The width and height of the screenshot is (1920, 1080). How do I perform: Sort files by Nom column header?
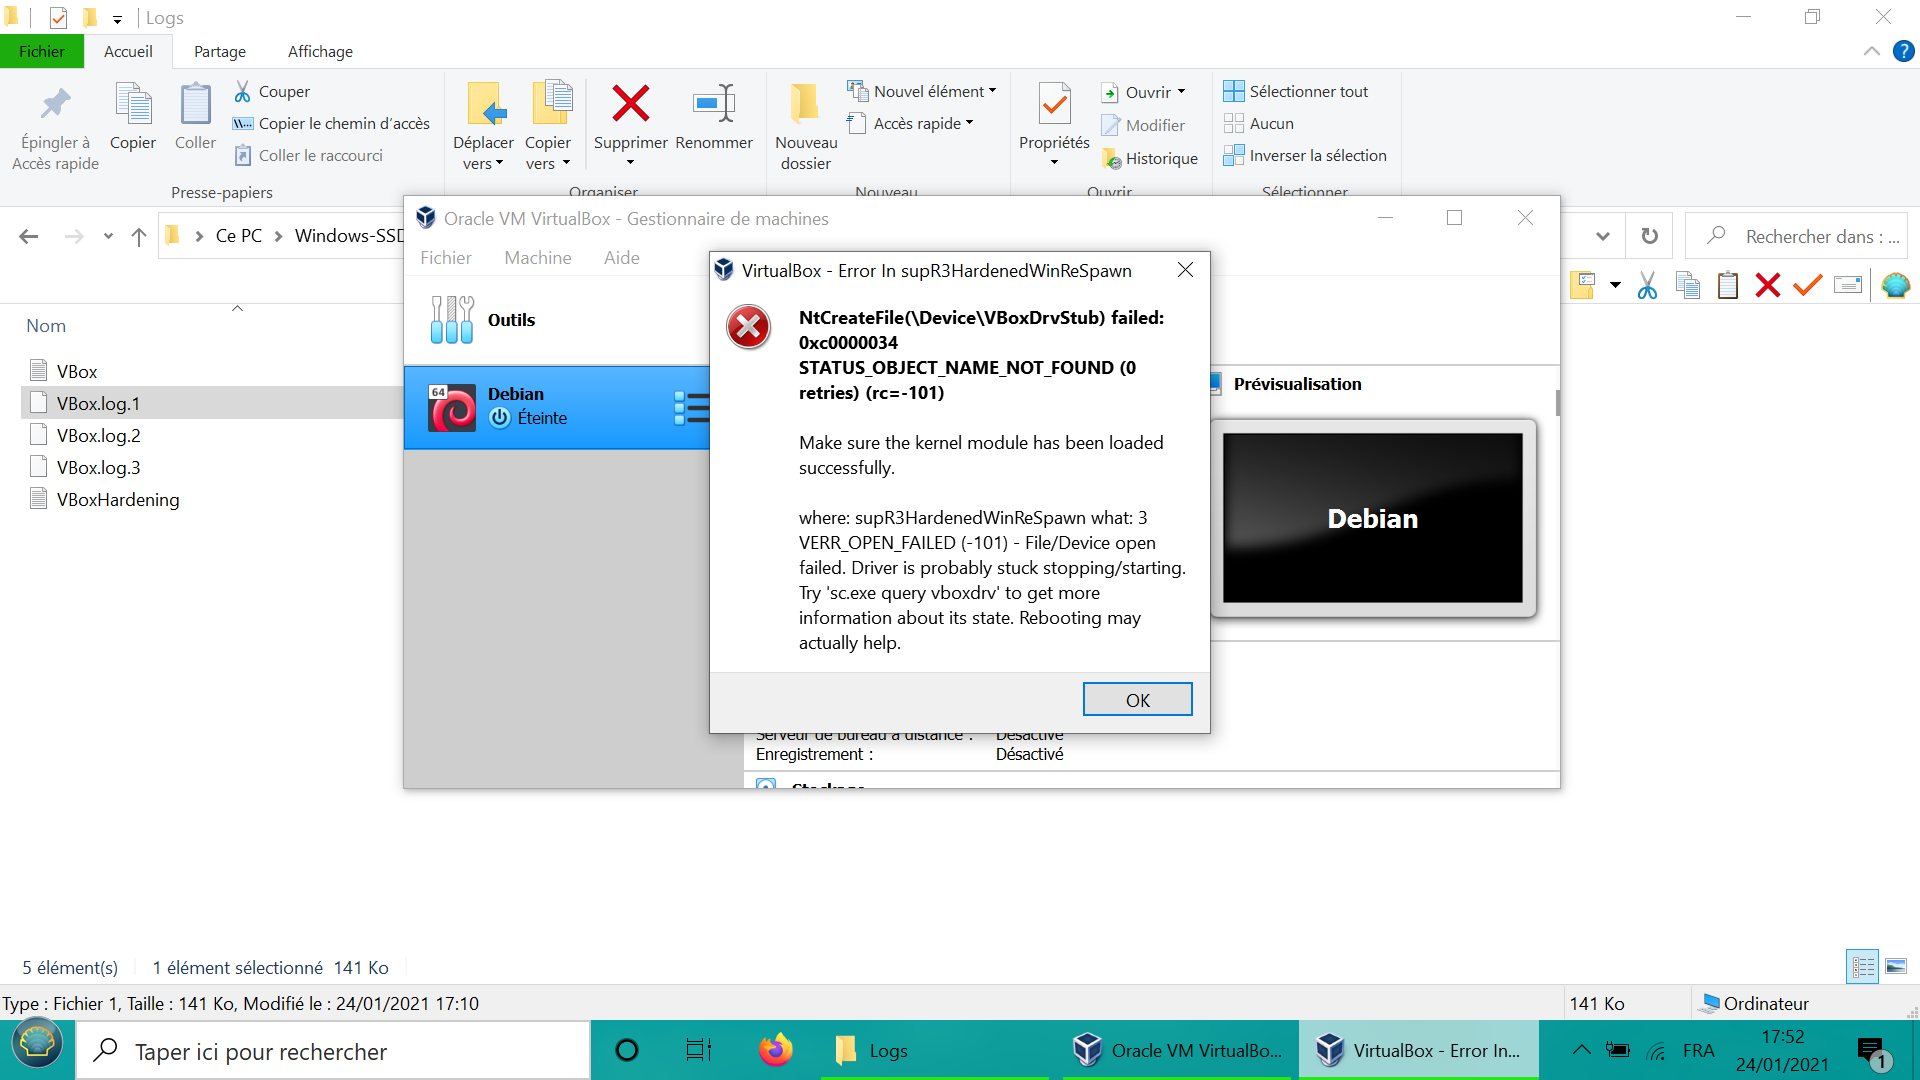(46, 325)
